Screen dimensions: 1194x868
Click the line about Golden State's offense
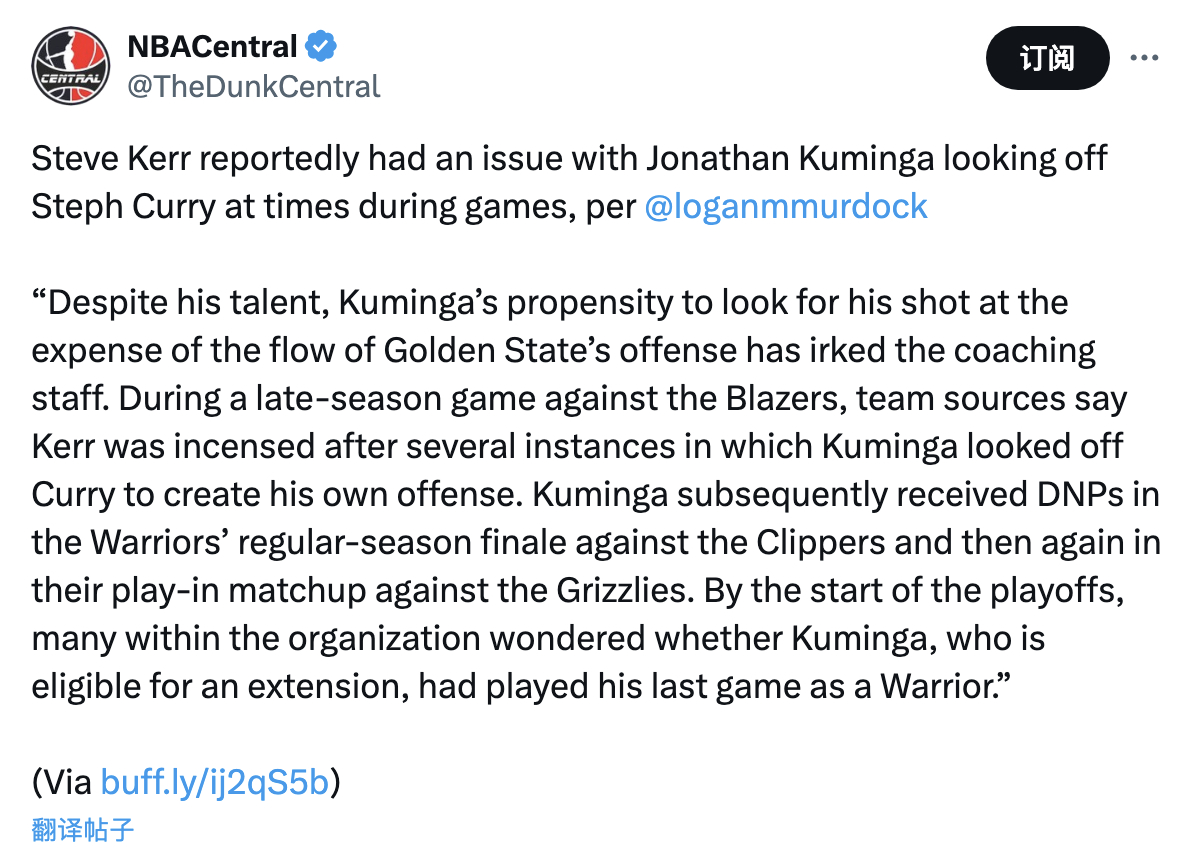pos(563,351)
